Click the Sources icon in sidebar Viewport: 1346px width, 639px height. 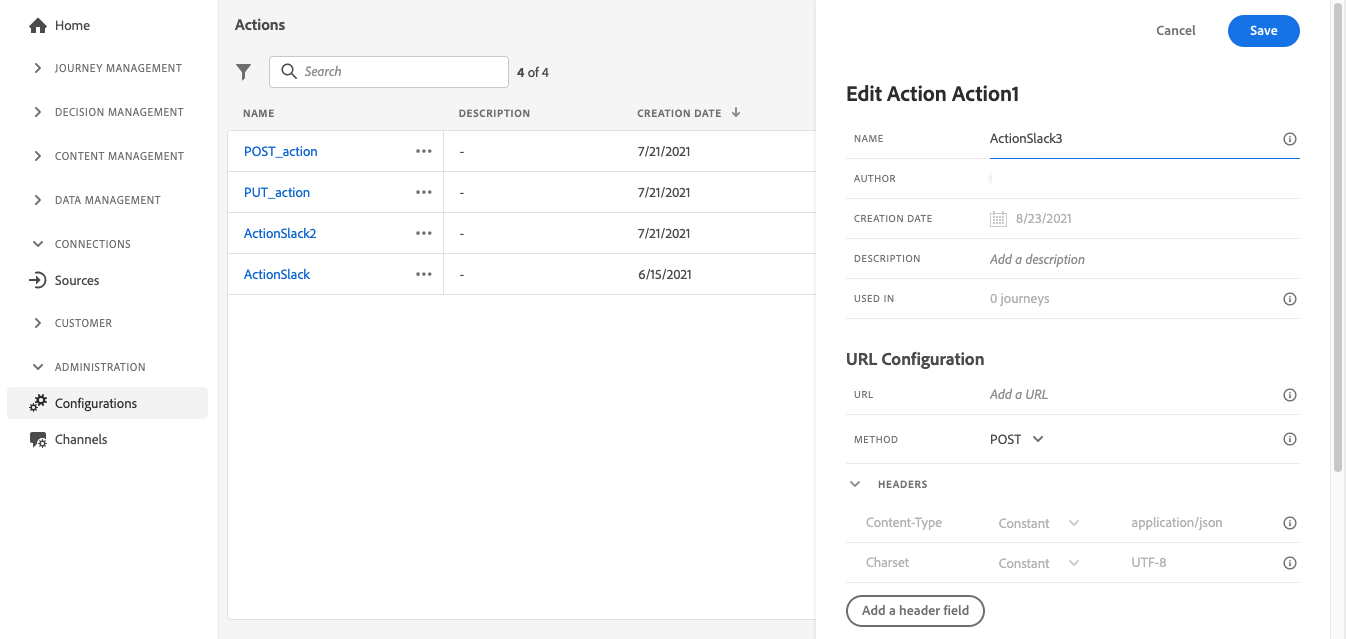coord(38,280)
